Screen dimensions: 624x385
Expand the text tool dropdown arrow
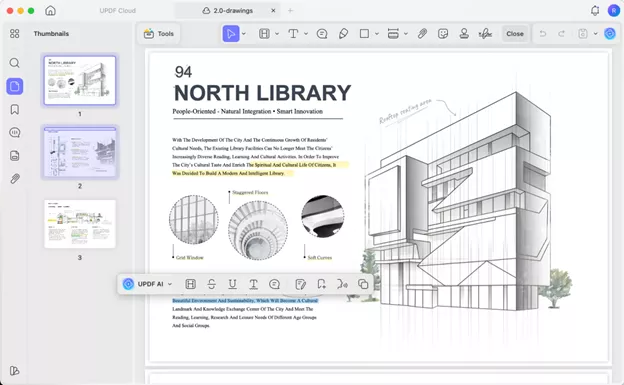coord(306,34)
